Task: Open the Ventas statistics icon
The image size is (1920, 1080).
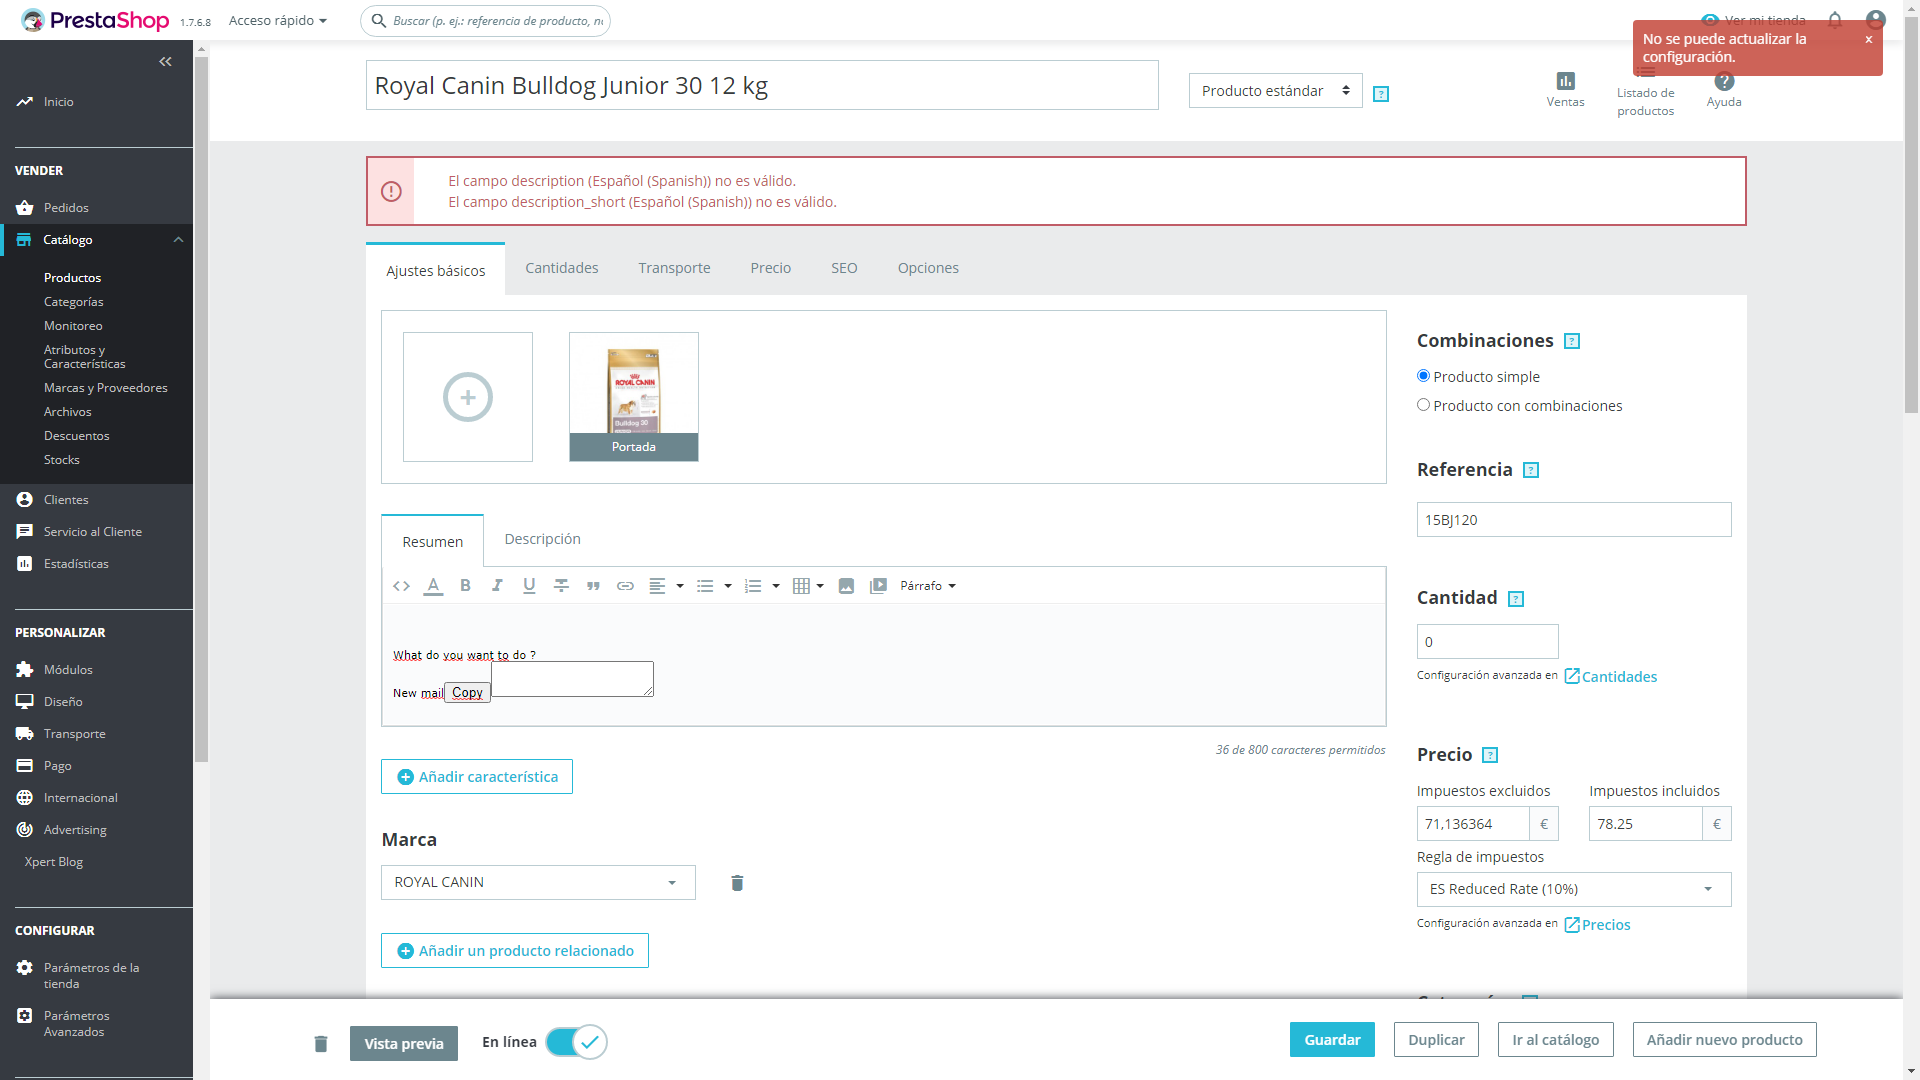Action: click(x=1565, y=82)
